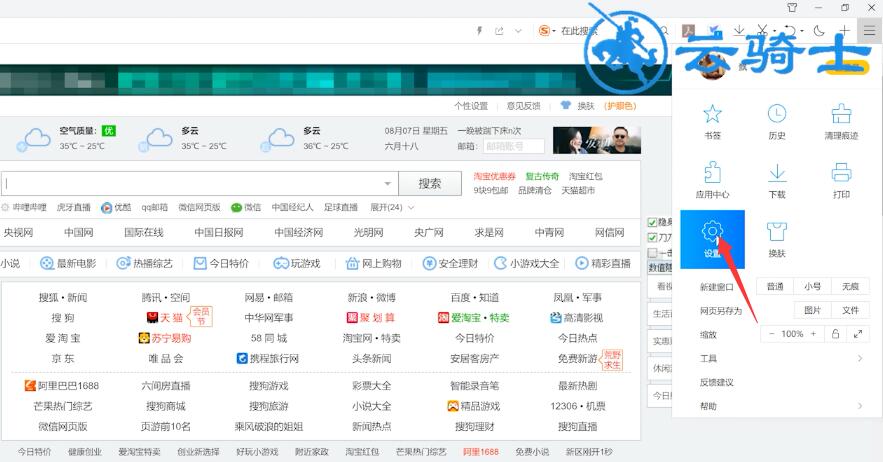This screenshot has width=883, height=462.
Task: Open 12306・机票 link
Action: 577,406
